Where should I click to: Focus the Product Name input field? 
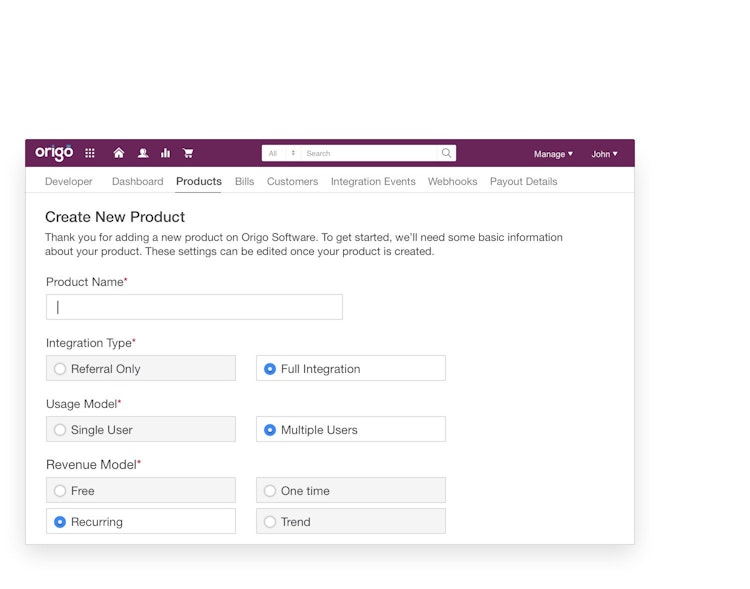tap(194, 307)
